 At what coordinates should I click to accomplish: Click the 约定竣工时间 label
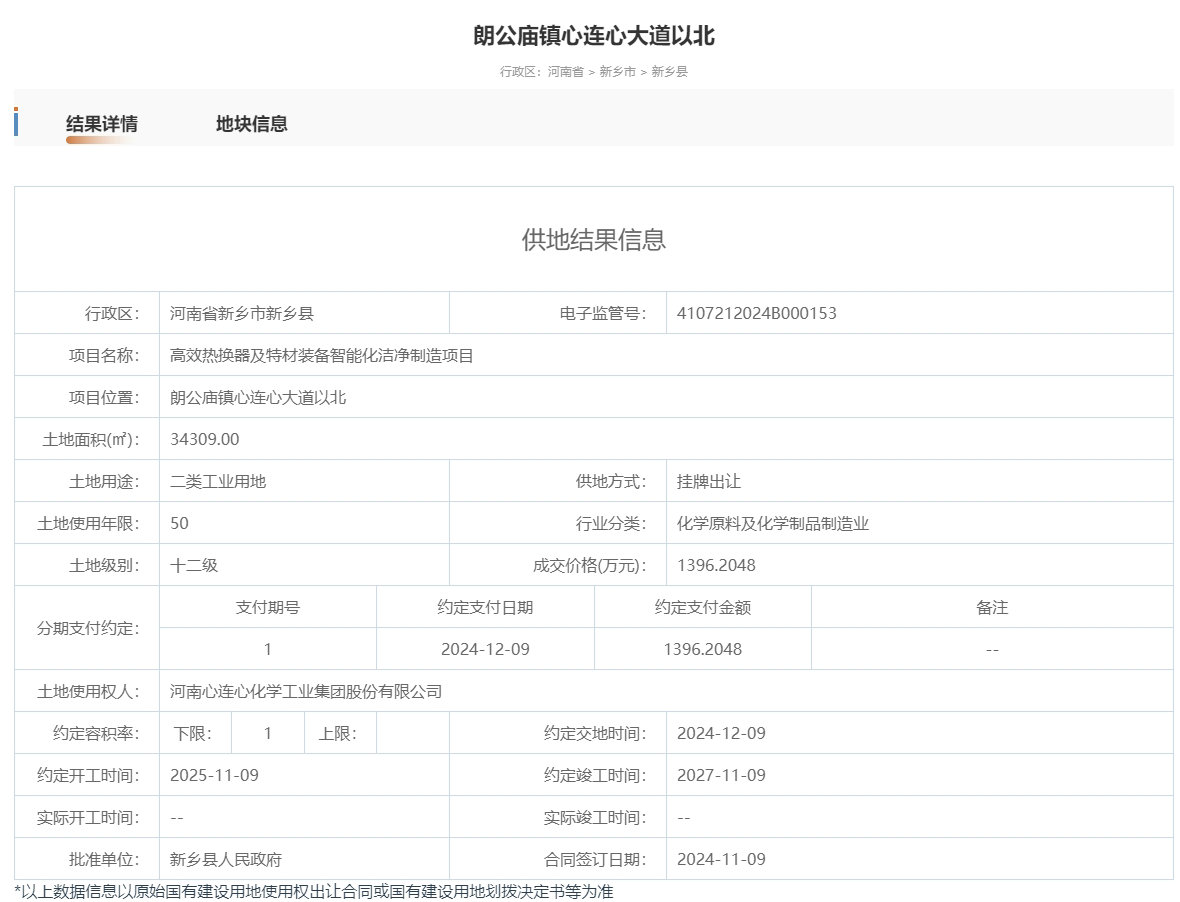[595, 776]
